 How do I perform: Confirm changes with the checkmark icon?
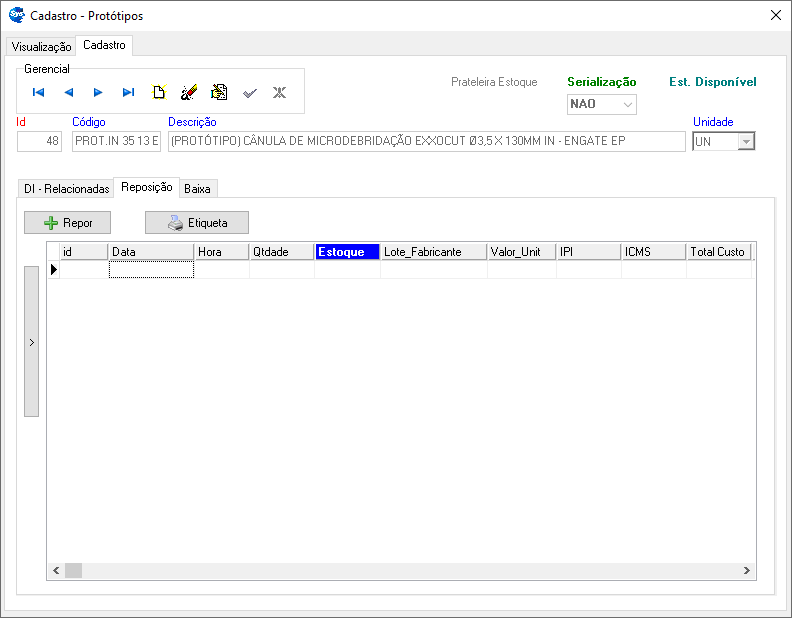pos(250,92)
